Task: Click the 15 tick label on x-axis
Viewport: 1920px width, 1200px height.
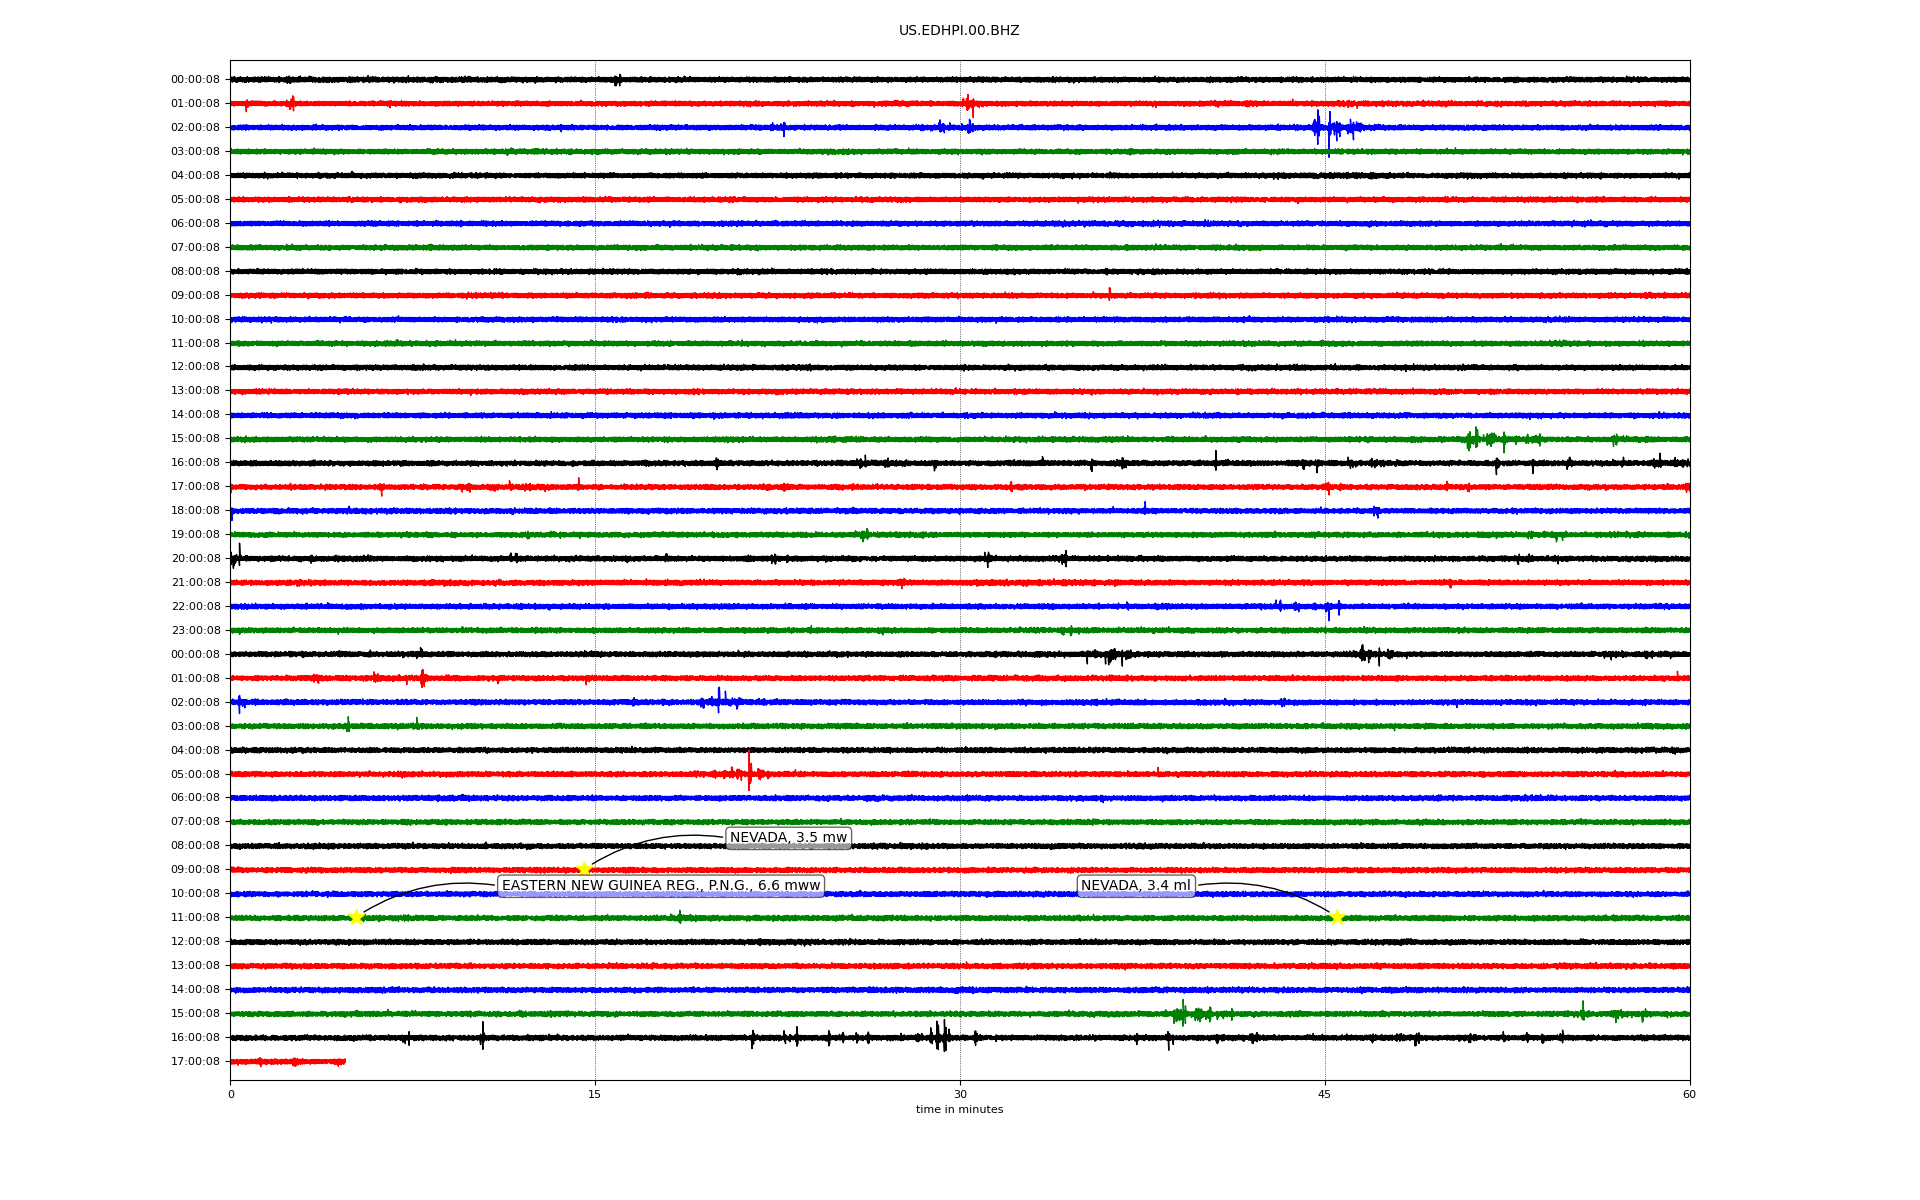Action: [595, 1094]
